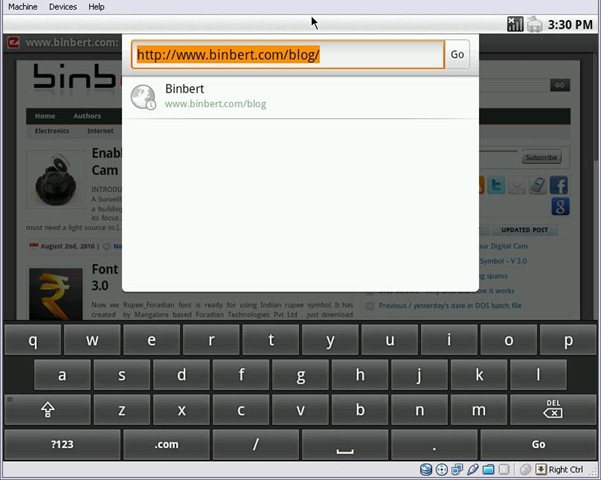Click VirtualBox USB device status icon
This screenshot has width=601, height=480.
click(473, 470)
